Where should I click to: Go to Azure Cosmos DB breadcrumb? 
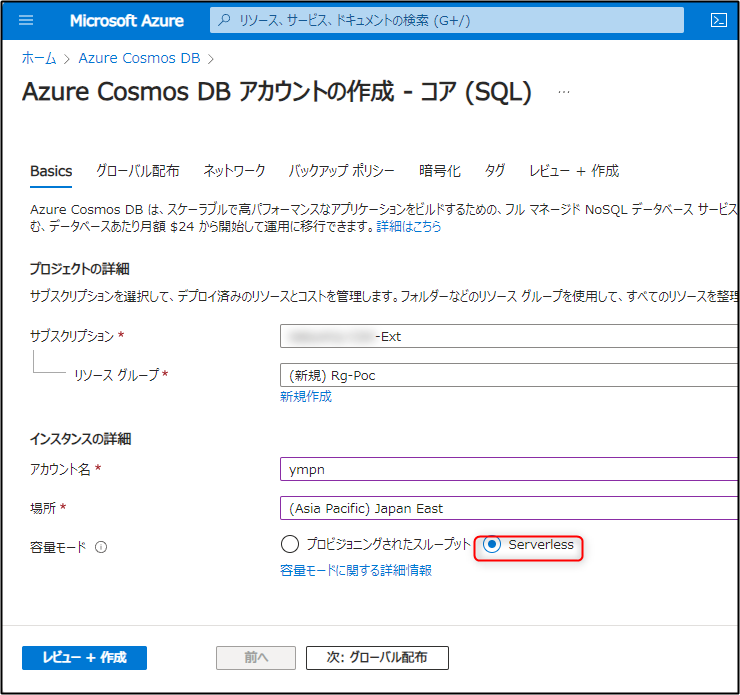tap(139, 58)
